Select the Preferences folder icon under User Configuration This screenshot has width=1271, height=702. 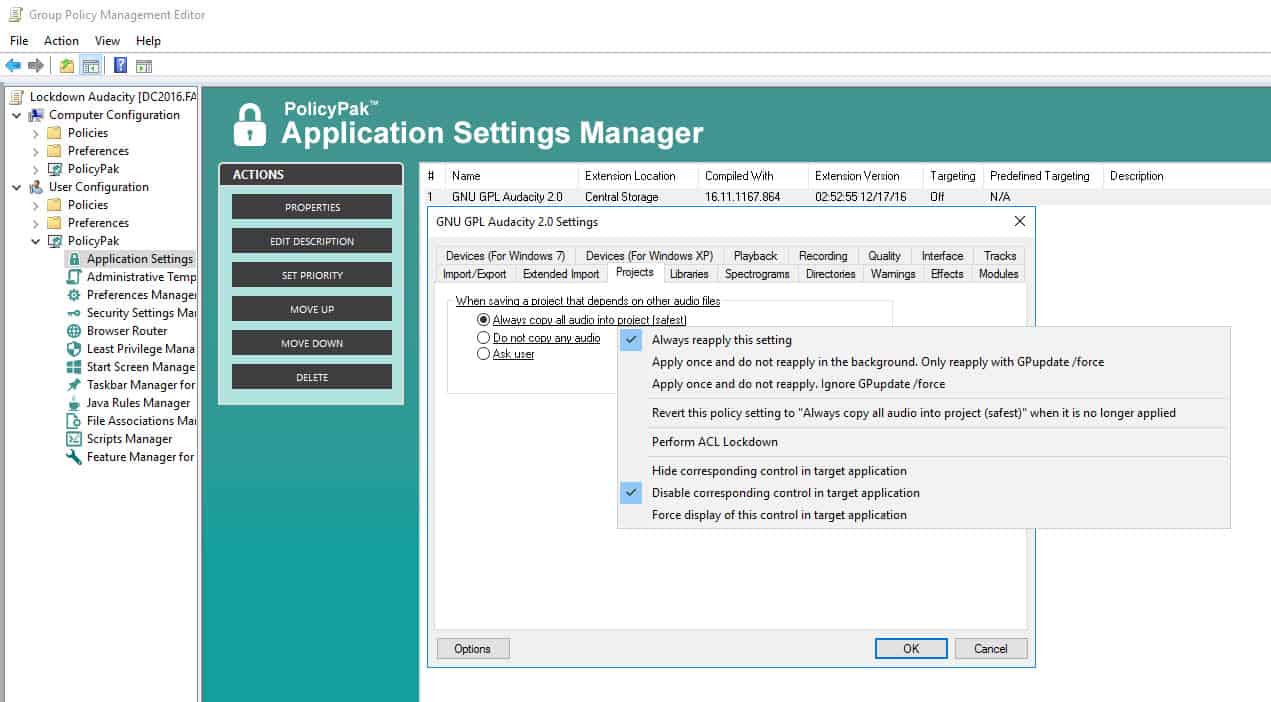pos(54,223)
